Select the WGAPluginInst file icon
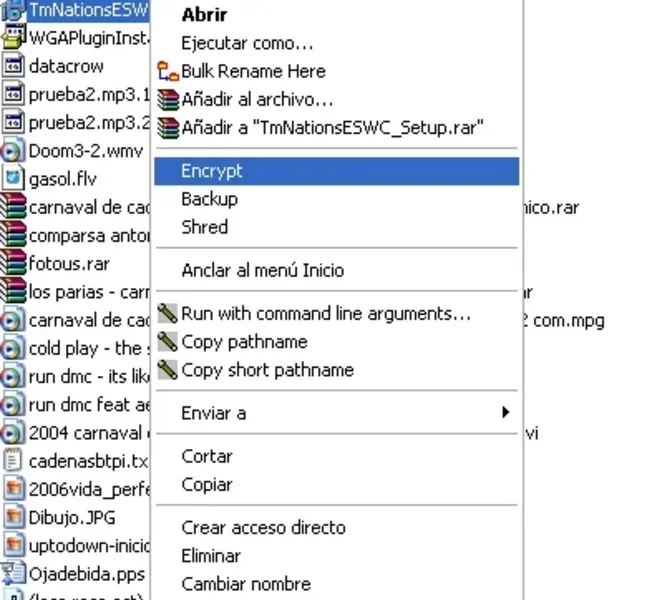The image size is (647, 600). [x=12, y=37]
